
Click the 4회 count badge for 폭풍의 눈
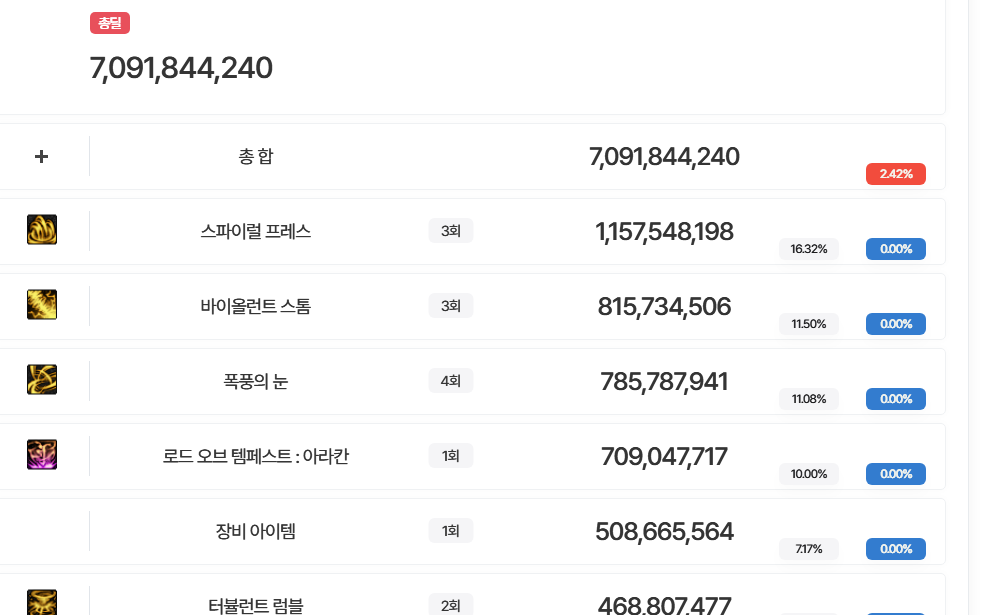tap(451, 381)
